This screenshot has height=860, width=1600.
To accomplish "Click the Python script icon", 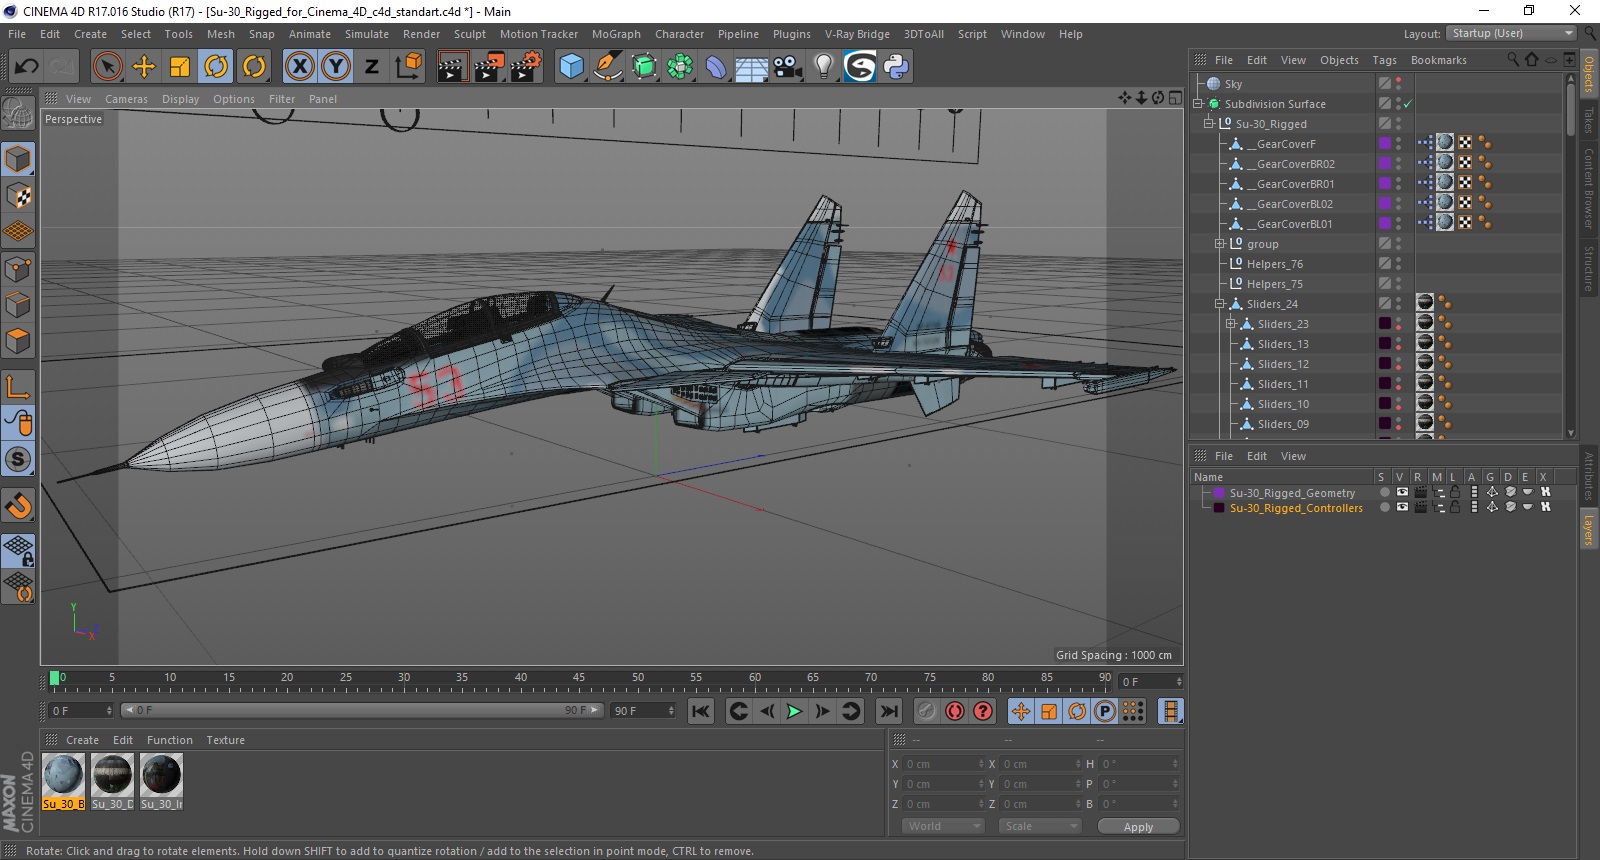I will tap(896, 67).
